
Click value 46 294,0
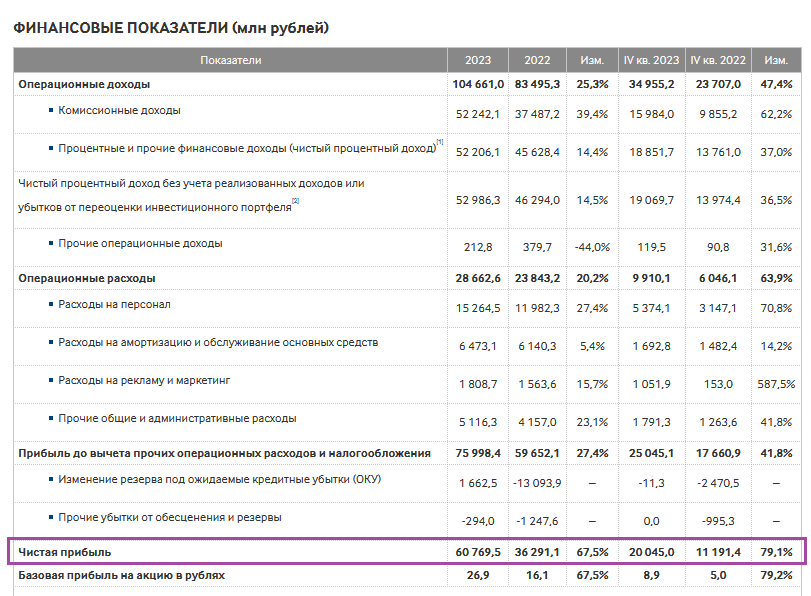537,200
